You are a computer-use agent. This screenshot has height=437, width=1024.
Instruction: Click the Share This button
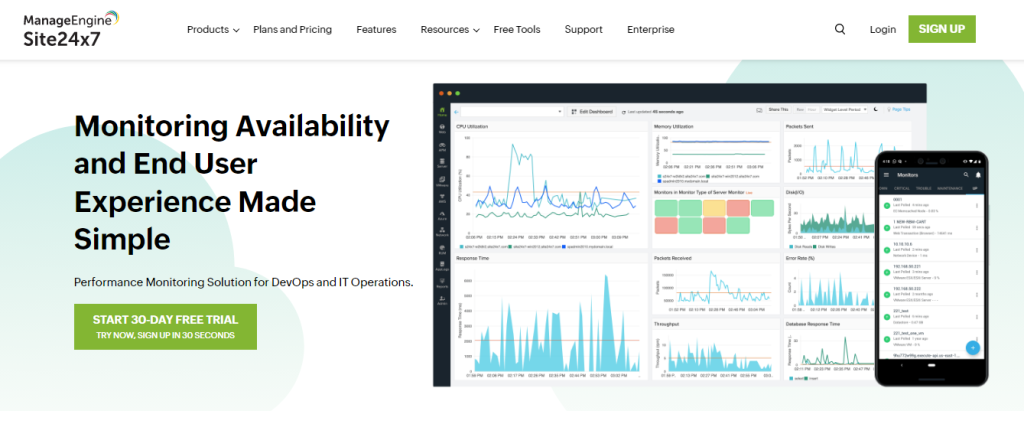coord(778,110)
